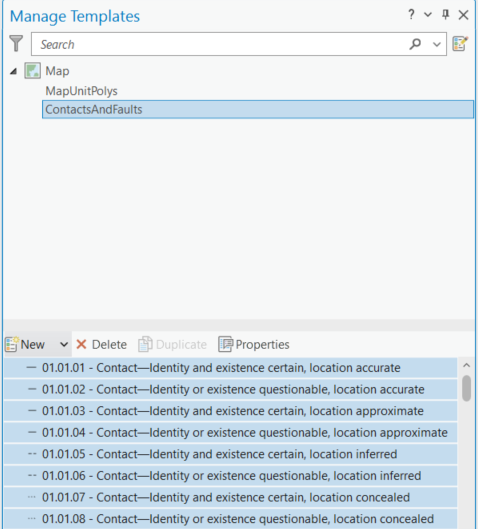
Task: Click the search magnifier icon
Action: tap(415, 44)
